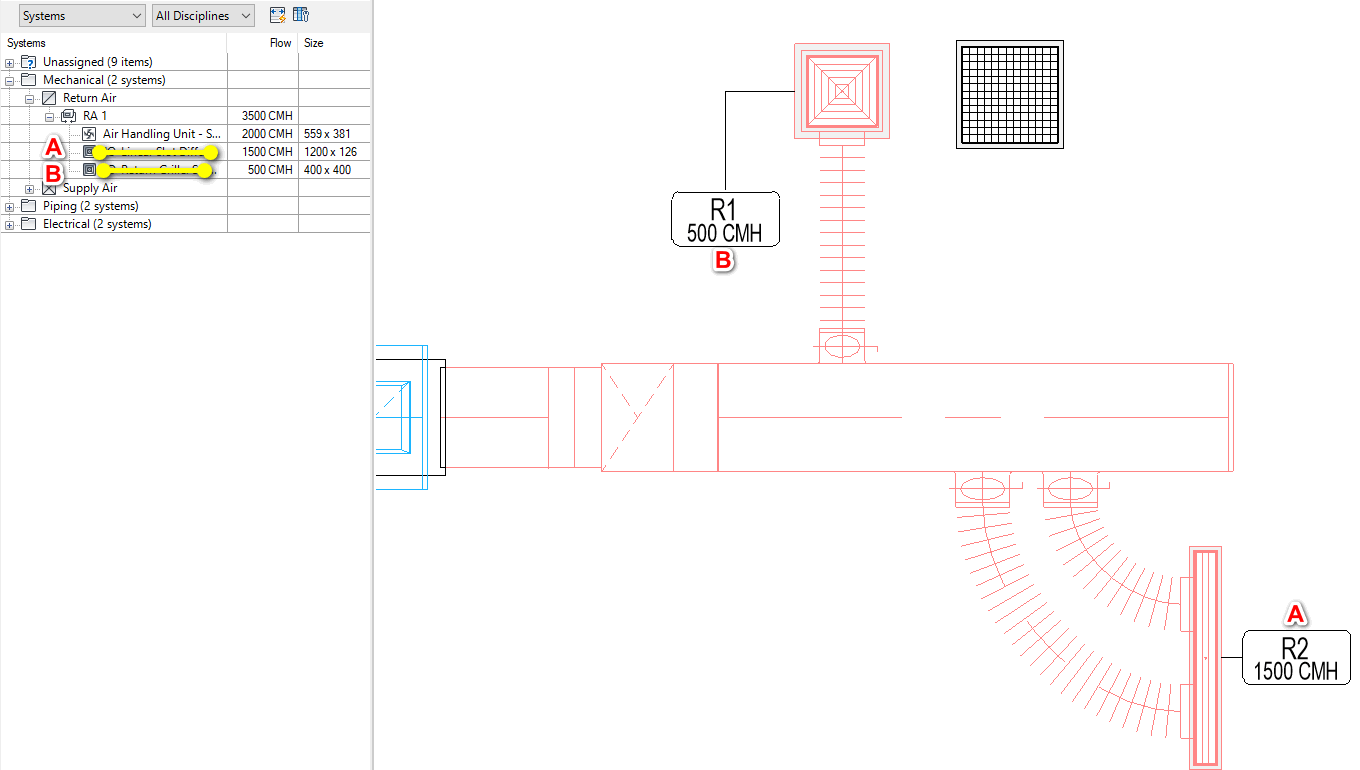
Task: Open the Systems view dropdown
Action: click(82, 15)
